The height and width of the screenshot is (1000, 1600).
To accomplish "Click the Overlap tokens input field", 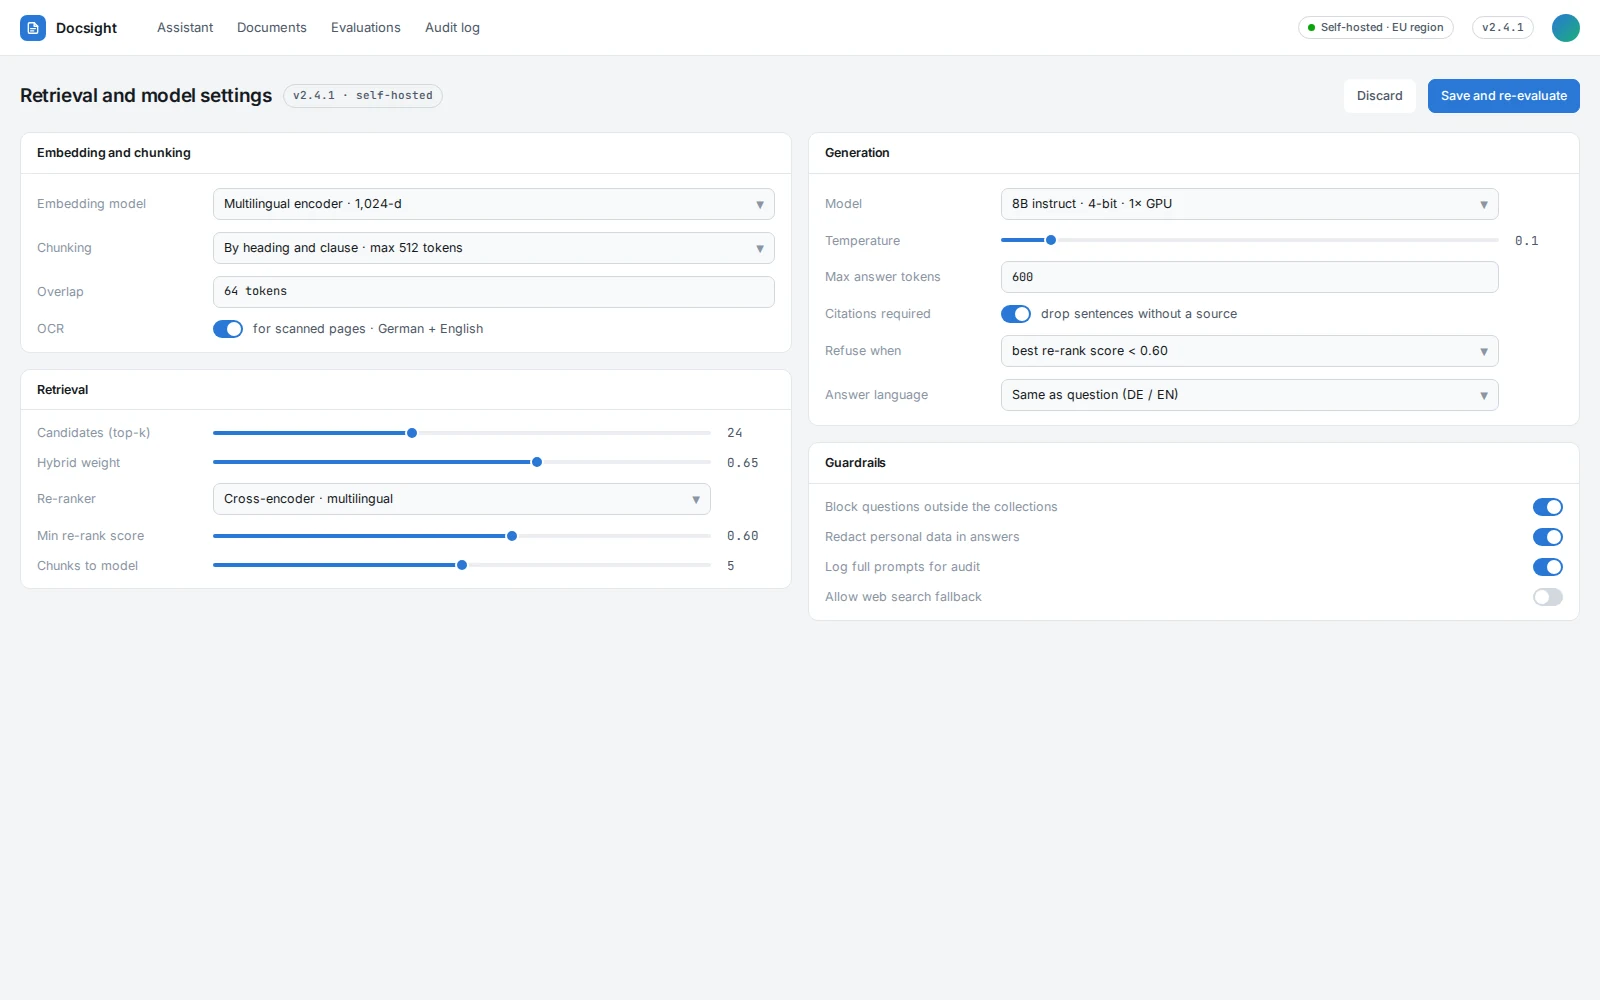I will pyautogui.click(x=494, y=292).
